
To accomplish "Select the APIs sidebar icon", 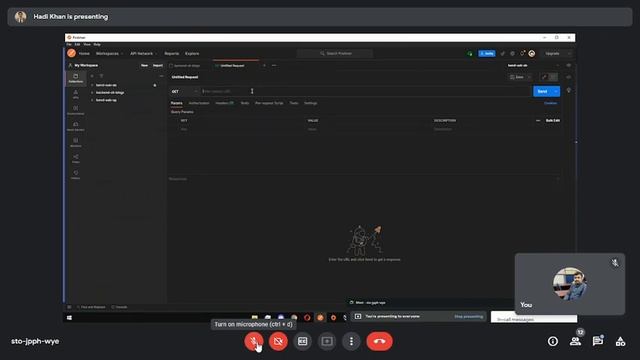I will click(x=76, y=94).
